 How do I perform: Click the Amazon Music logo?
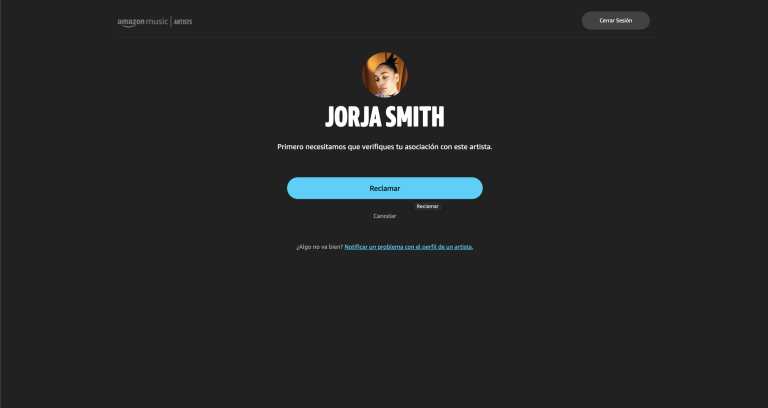[143, 21]
